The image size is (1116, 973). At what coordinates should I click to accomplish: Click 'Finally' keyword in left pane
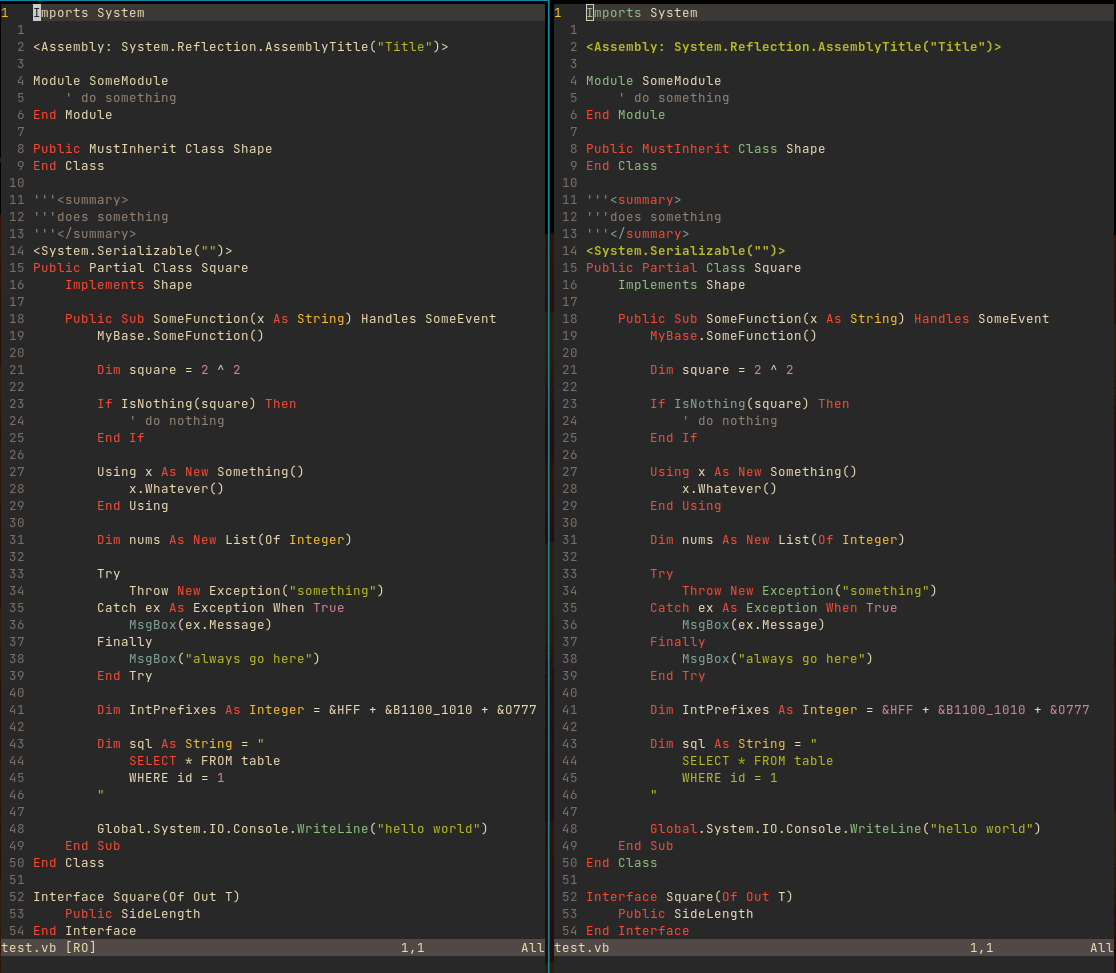click(x=125, y=642)
